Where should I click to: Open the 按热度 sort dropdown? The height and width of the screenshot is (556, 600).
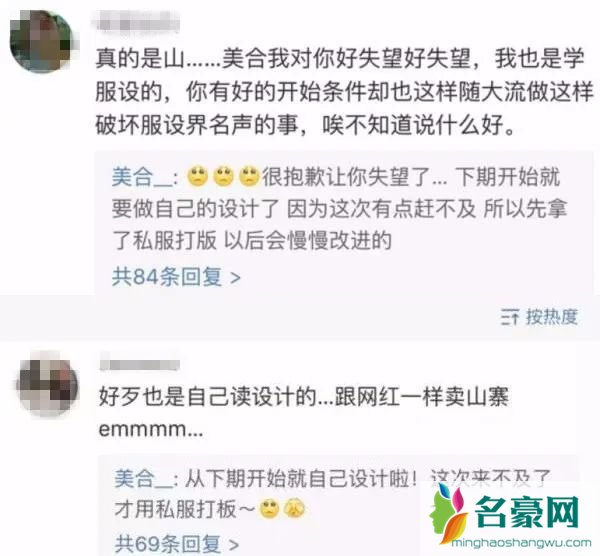tap(540, 317)
